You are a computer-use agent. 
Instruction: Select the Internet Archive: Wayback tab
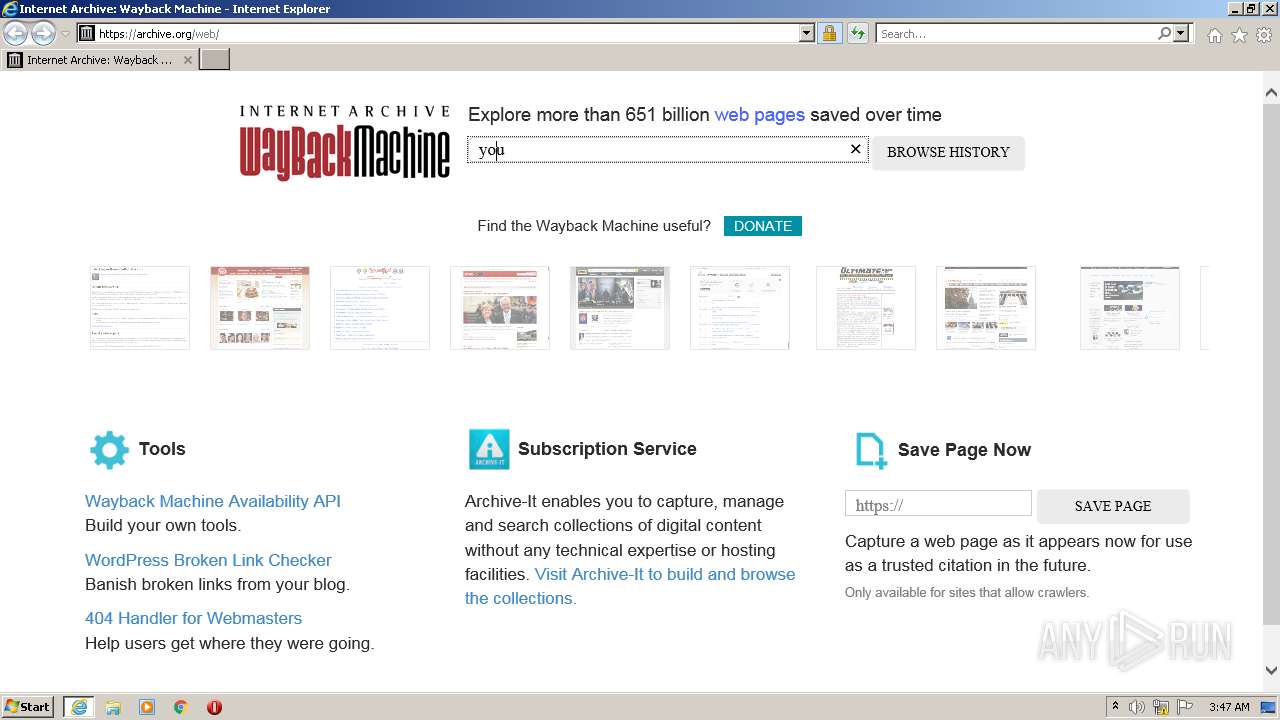pos(100,60)
